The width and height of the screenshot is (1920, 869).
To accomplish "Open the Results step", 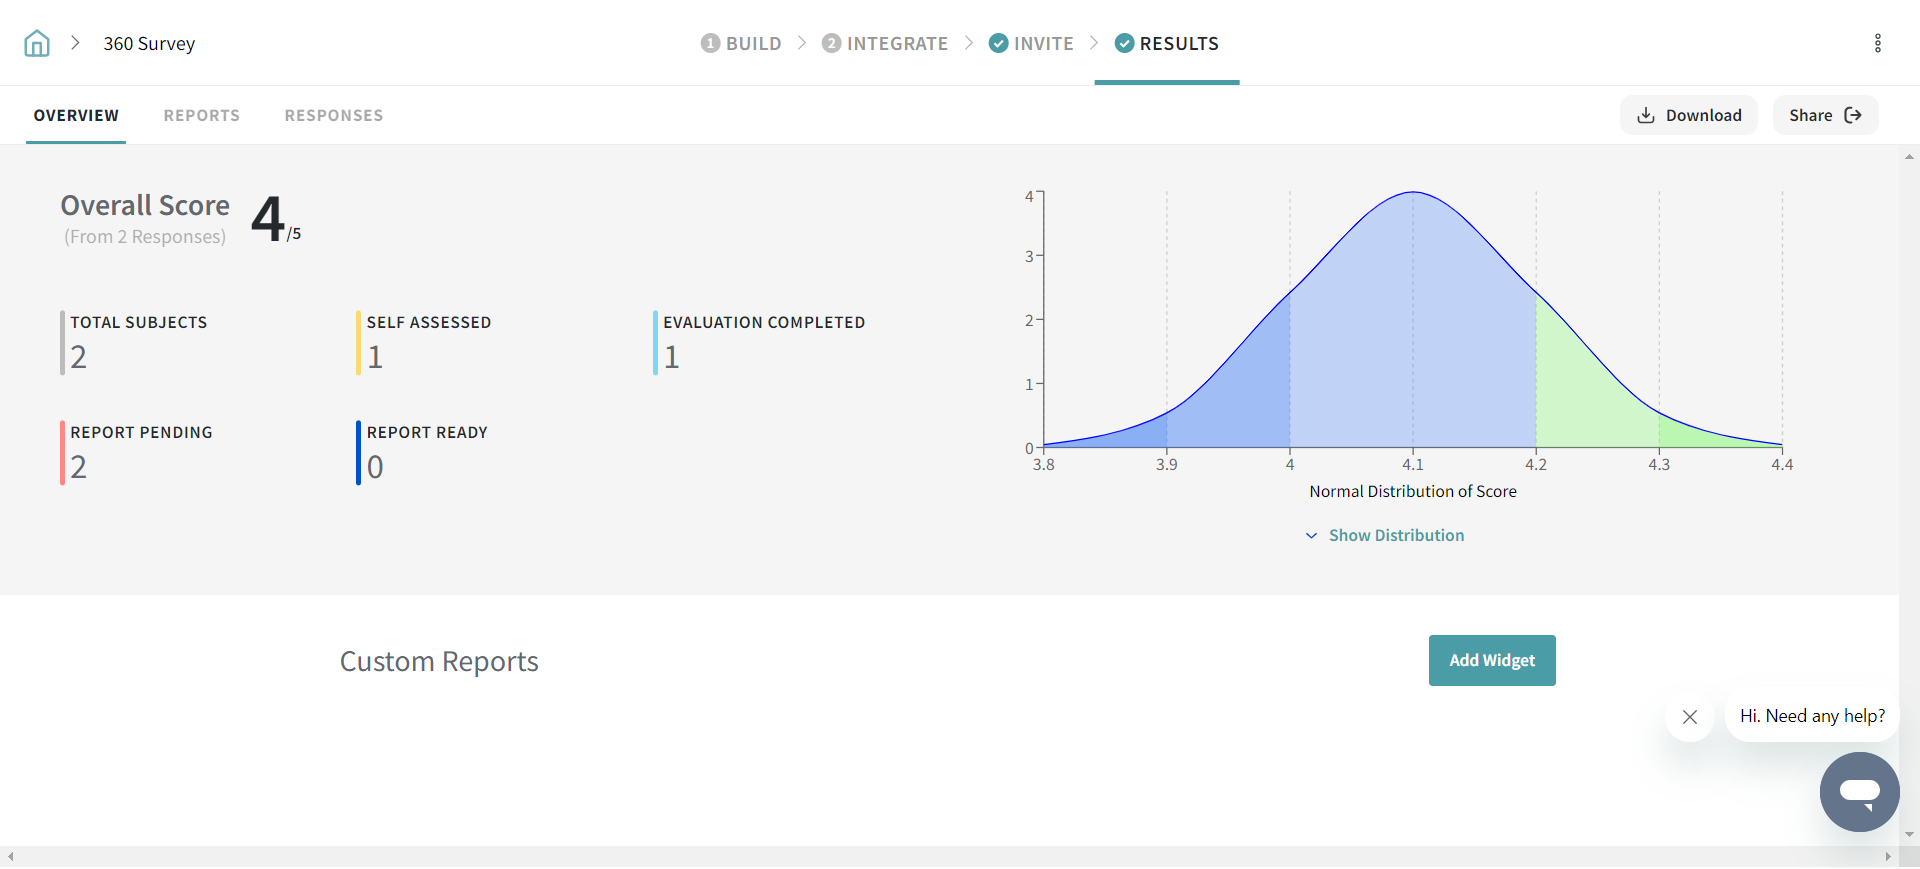I will pos(1166,43).
